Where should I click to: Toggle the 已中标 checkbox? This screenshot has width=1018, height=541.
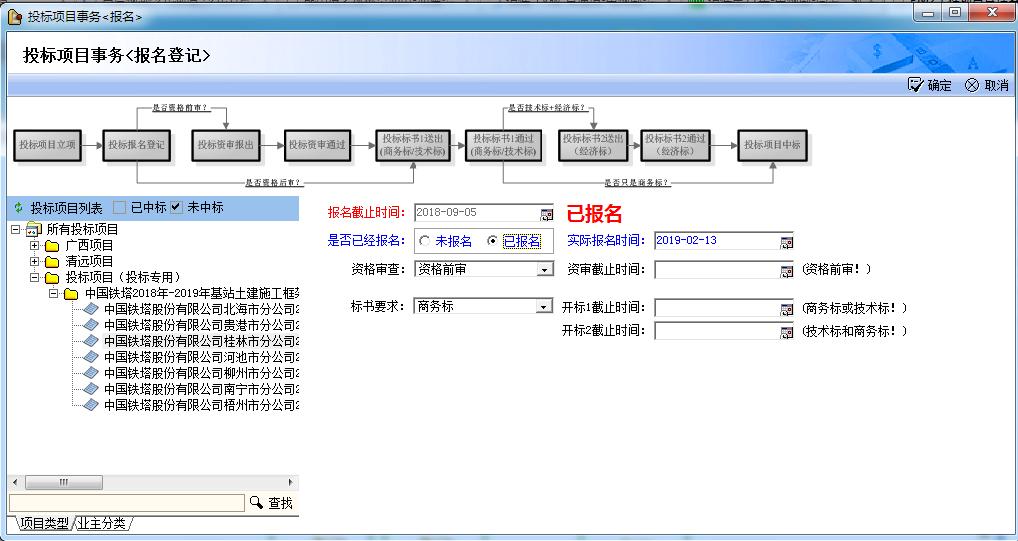point(120,208)
